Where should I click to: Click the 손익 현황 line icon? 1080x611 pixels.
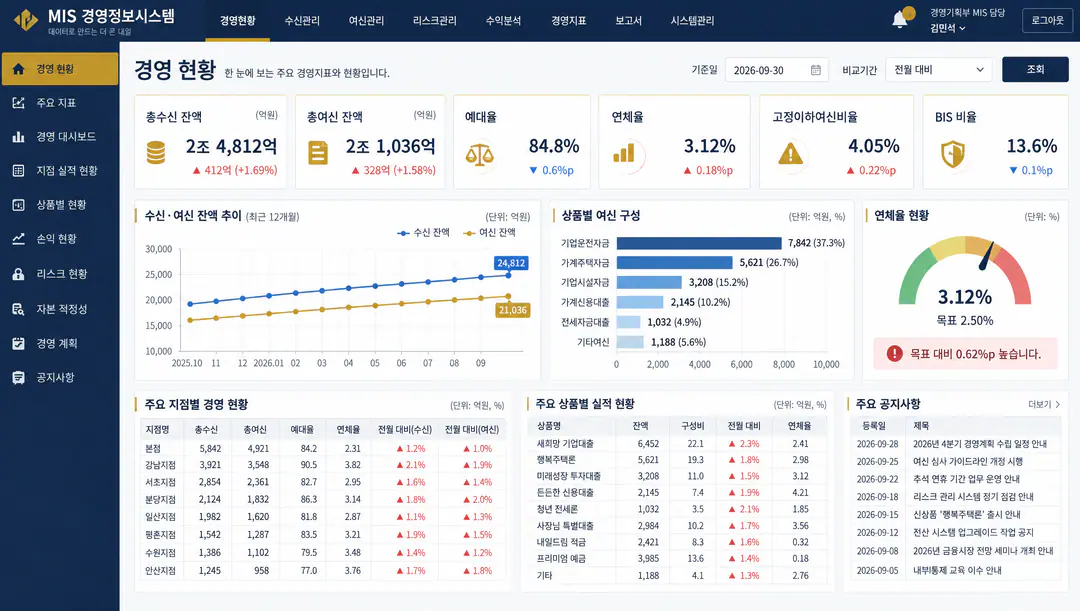pyautogui.click(x=19, y=239)
